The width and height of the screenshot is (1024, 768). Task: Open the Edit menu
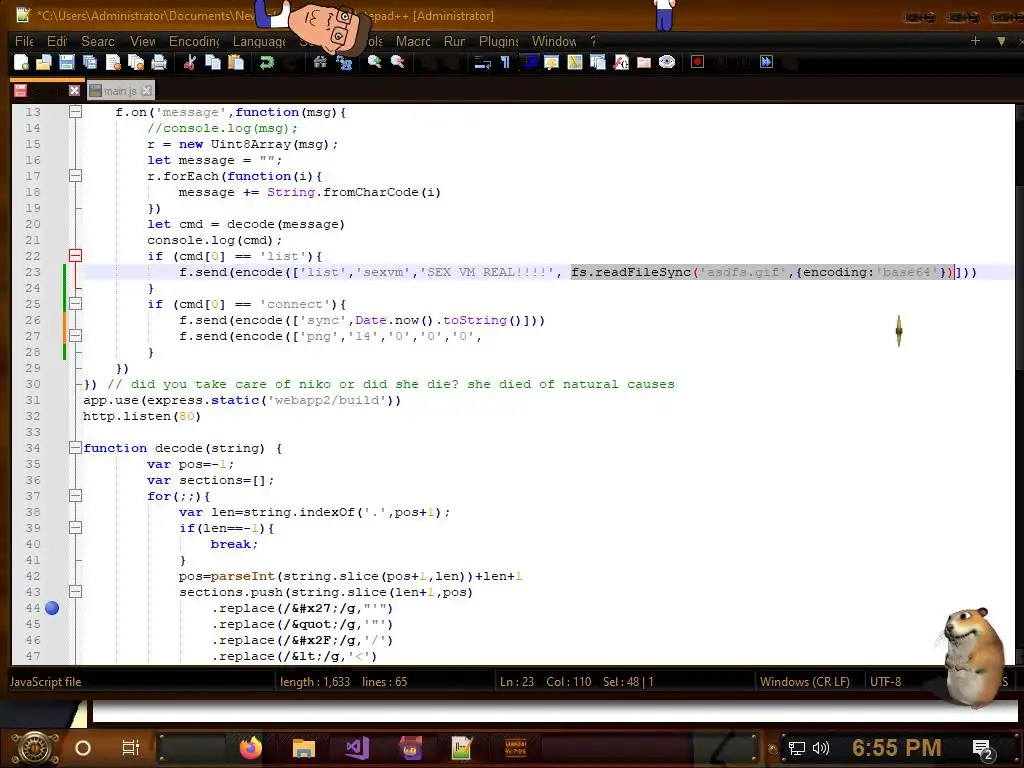57,41
